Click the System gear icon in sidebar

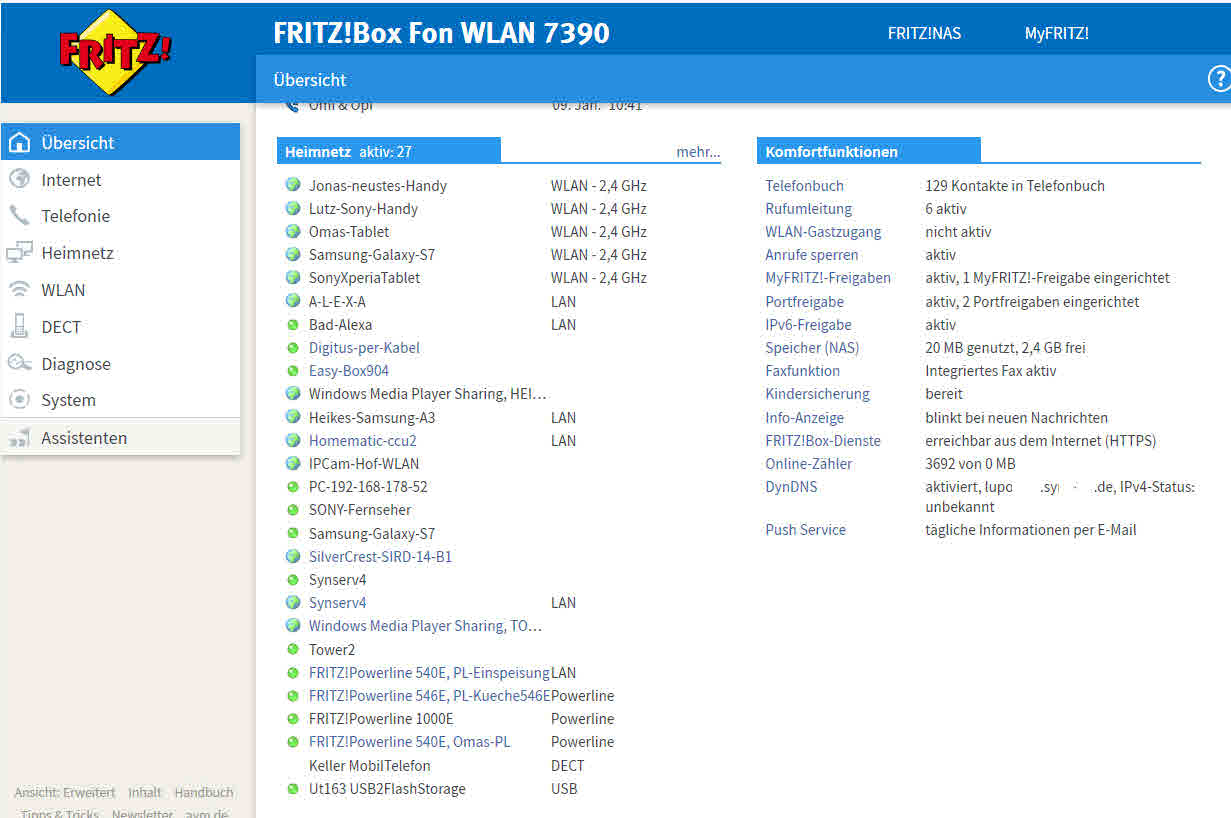(x=19, y=400)
